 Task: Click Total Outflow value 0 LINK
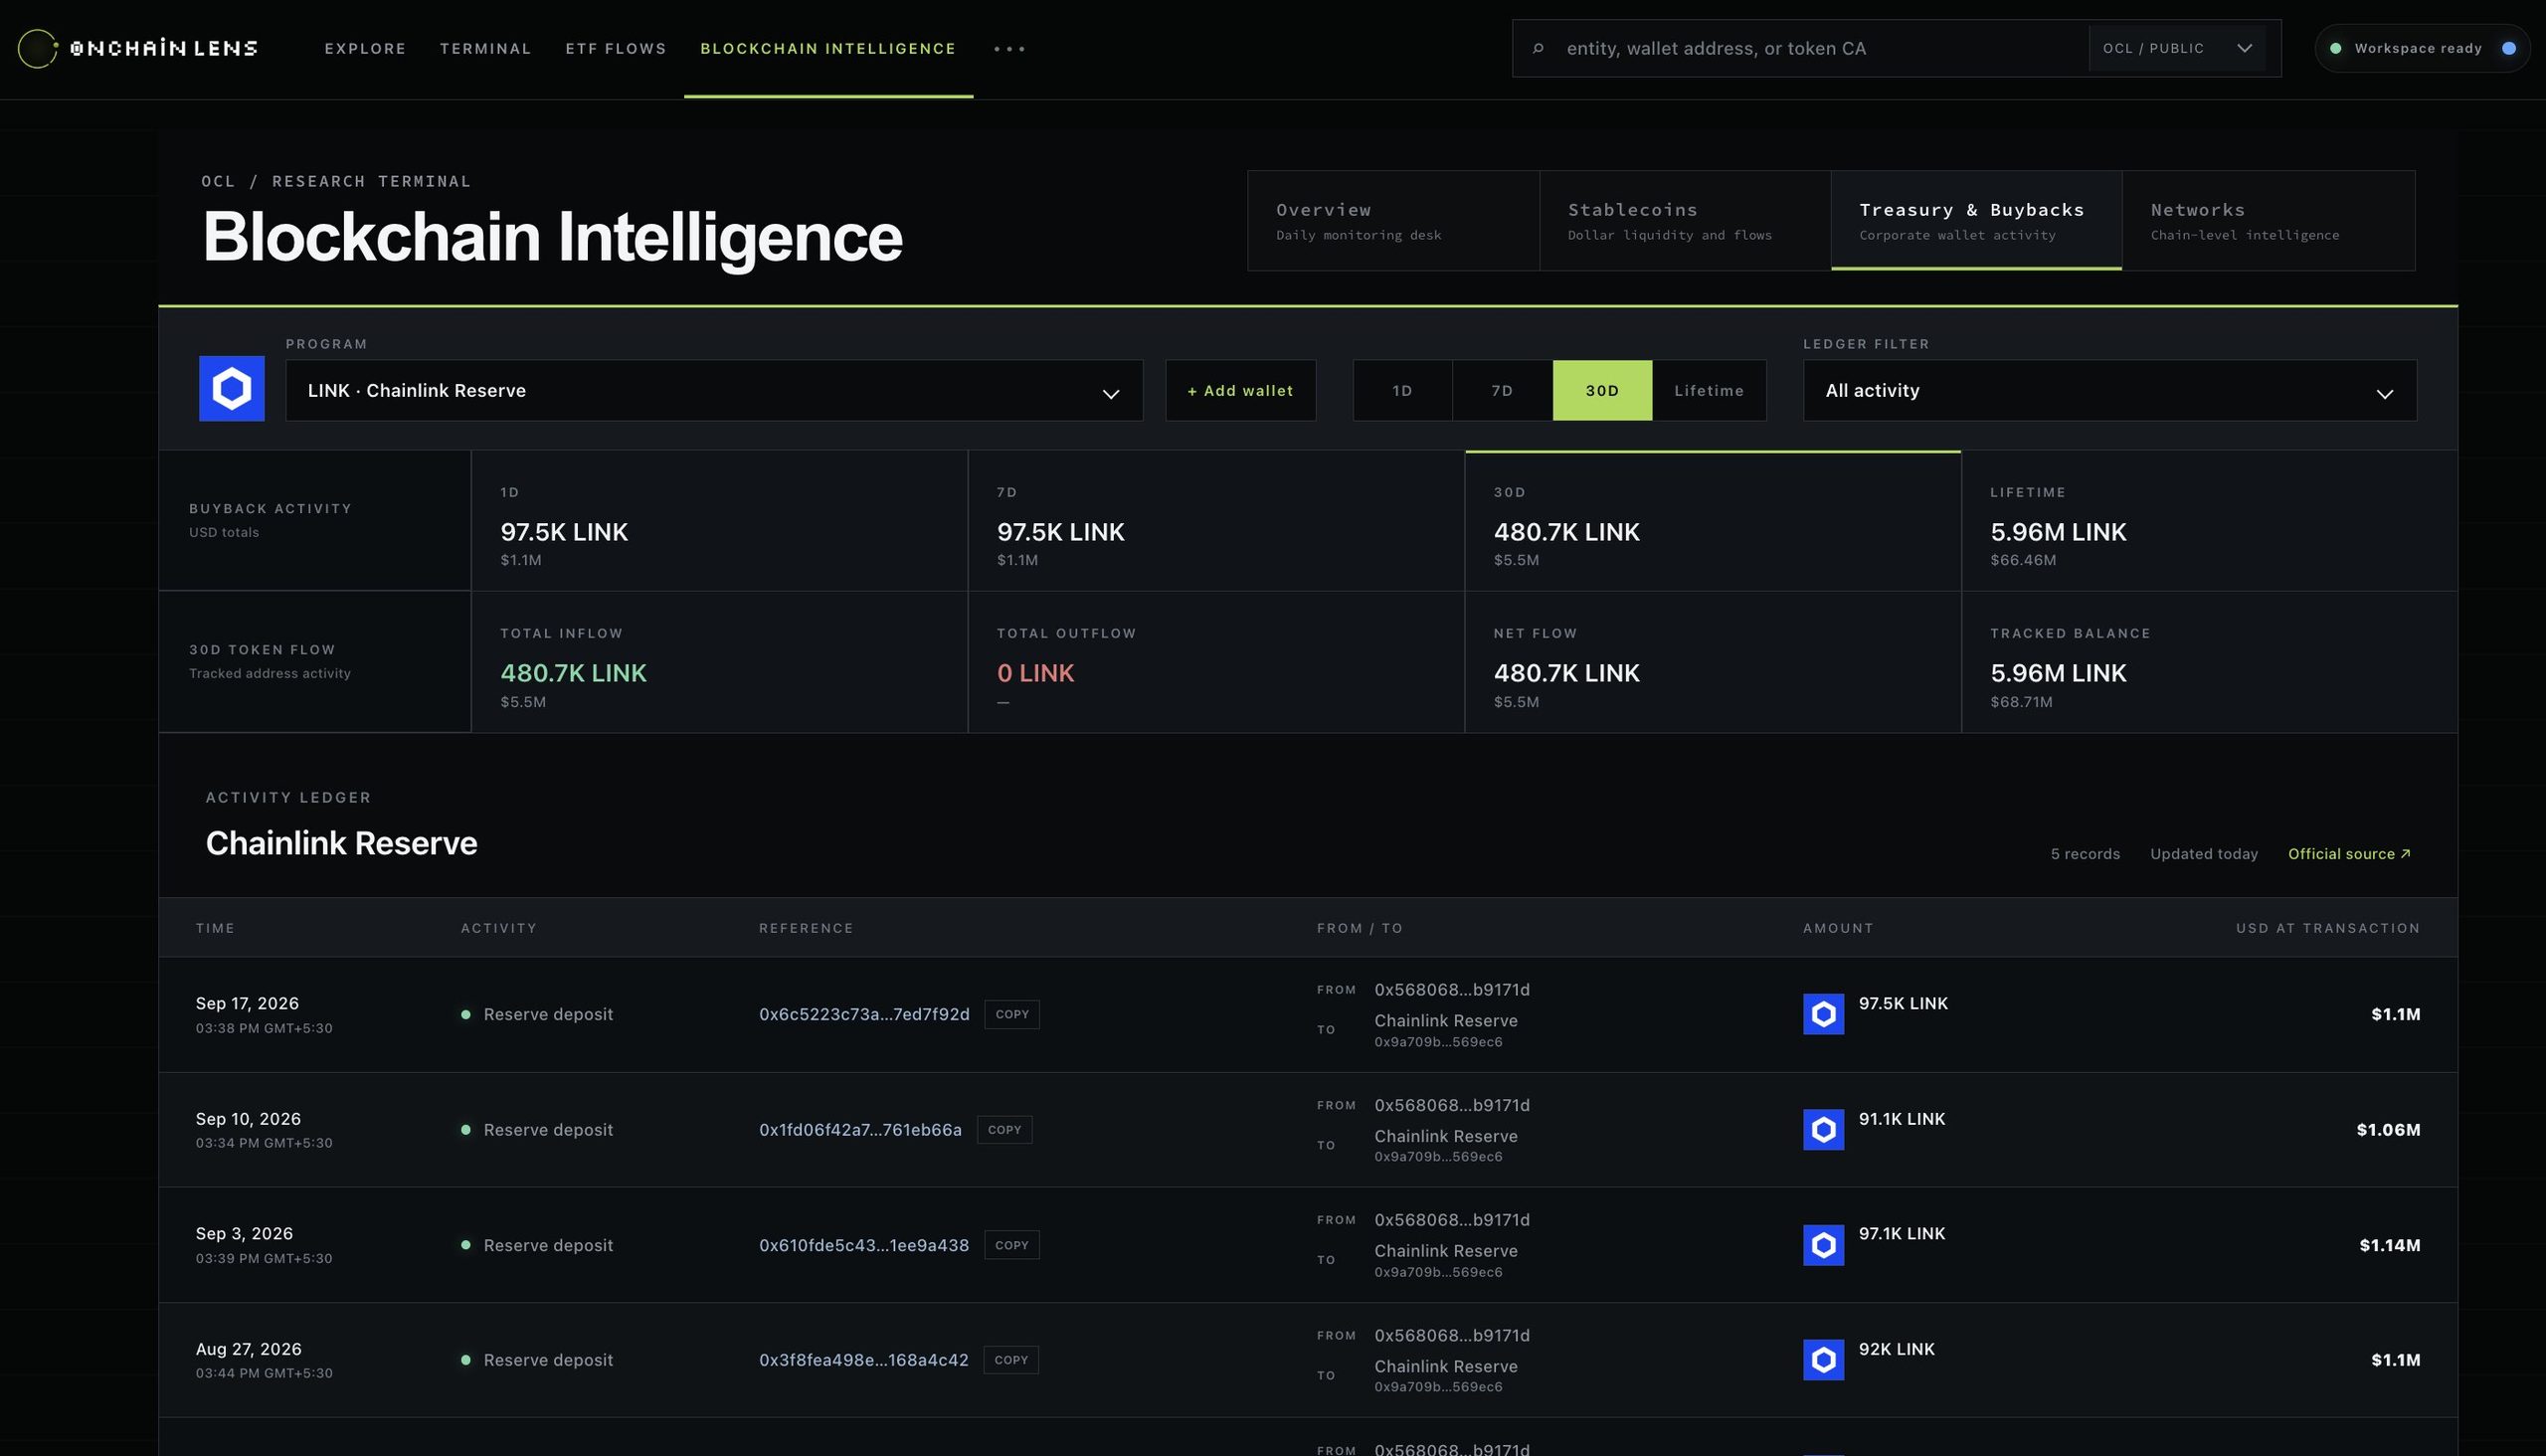1035,673
